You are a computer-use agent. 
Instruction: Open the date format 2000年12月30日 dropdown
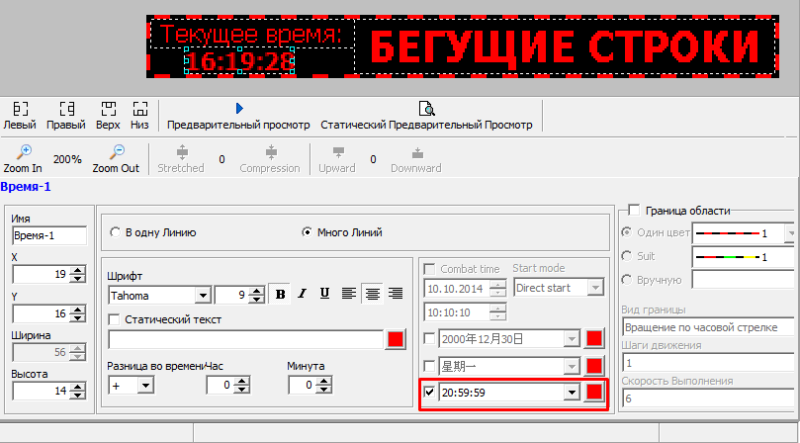click(x=572, y=339)
